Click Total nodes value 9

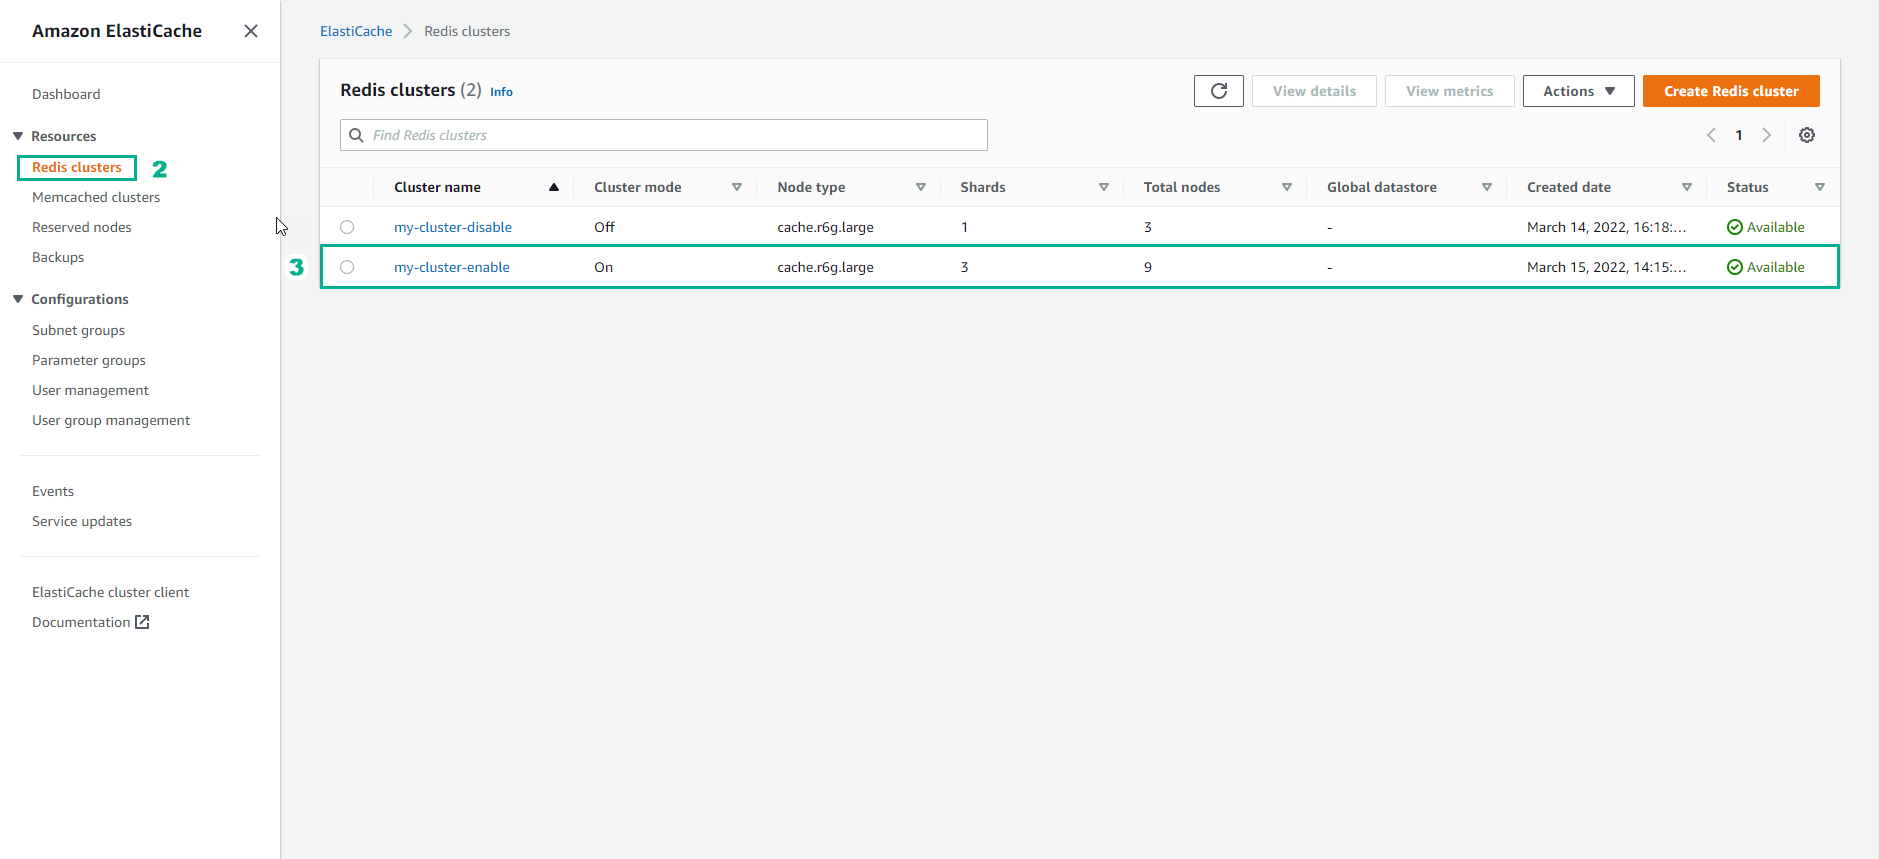point(1148,267)
